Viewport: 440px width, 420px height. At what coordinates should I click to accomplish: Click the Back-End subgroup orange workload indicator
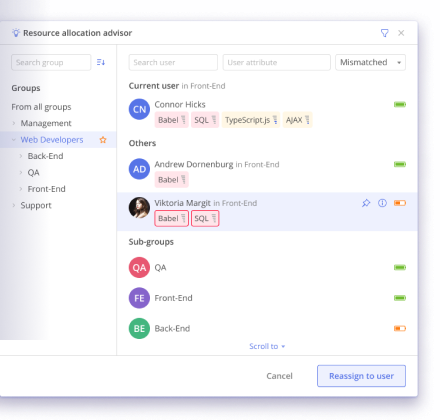400,329
